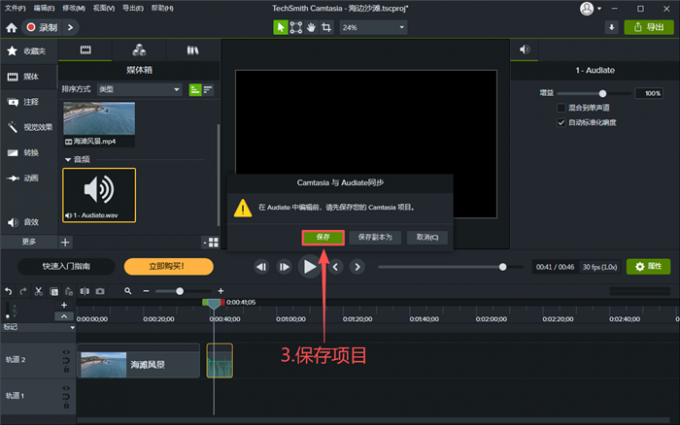Toggle magnetic track on 轨道 1
Viewport: 680px width, 425px height.
tap(66, 397)
